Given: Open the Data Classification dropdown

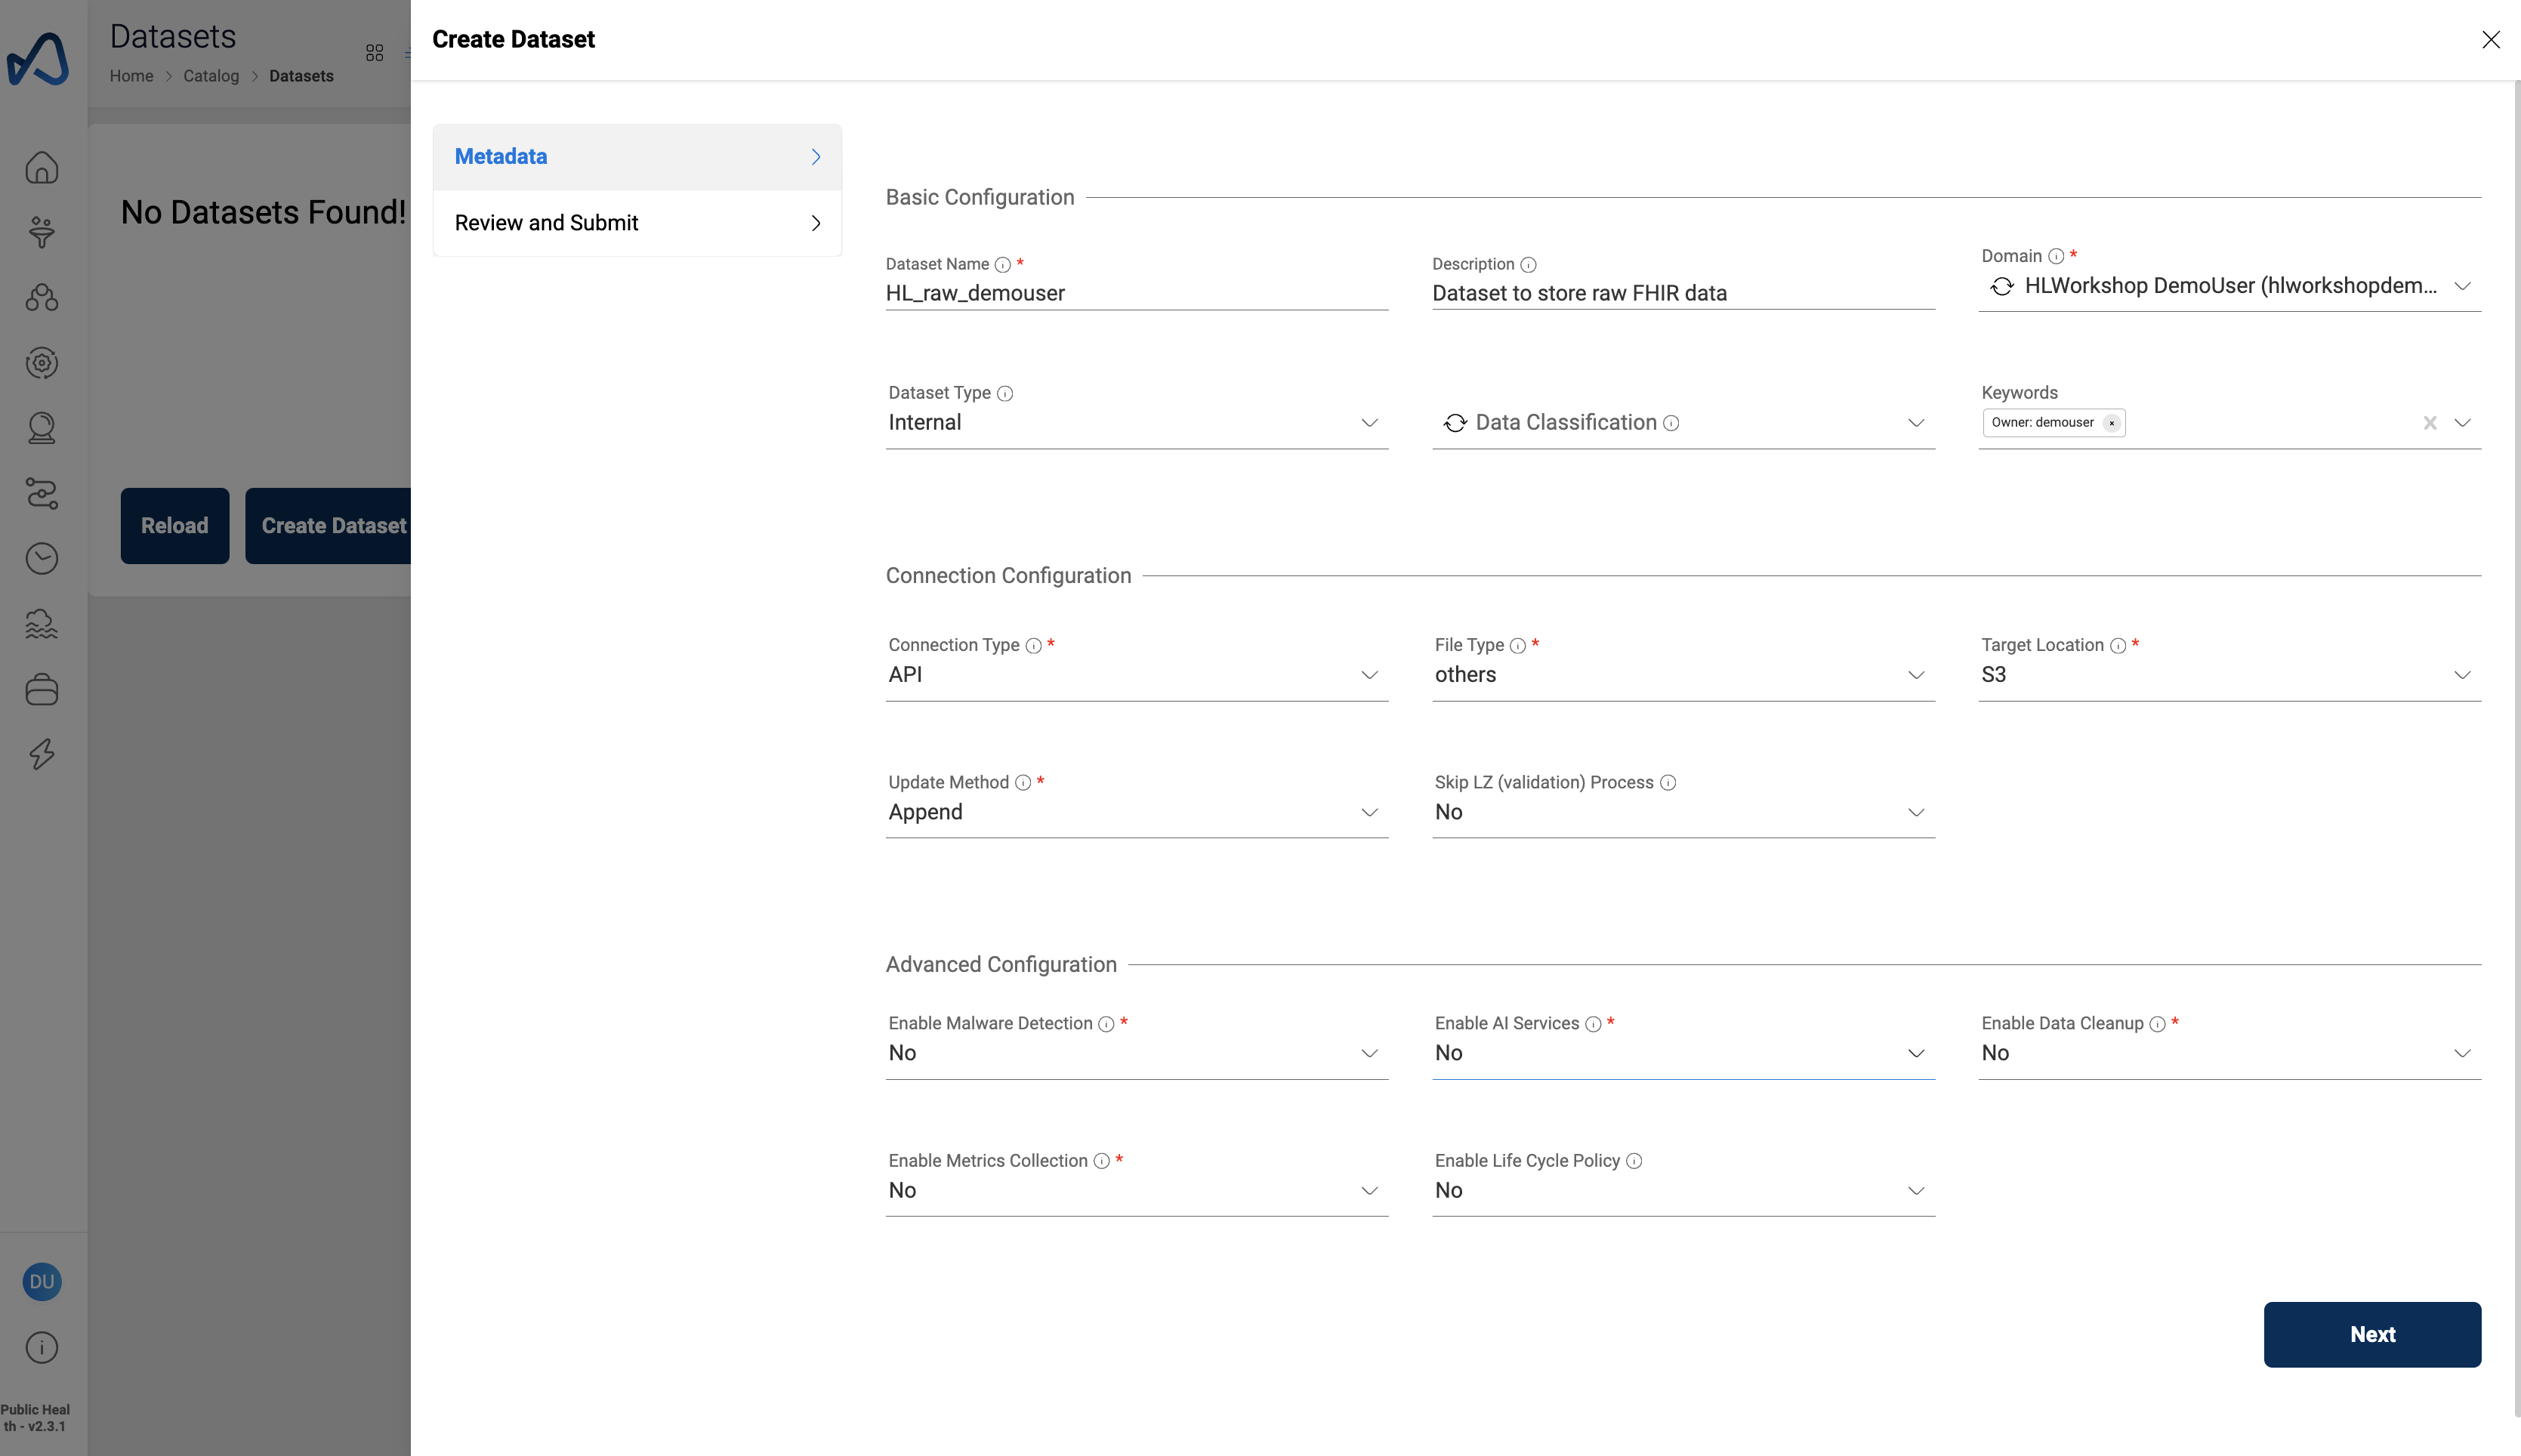Looking at the screenshot, I should 1684,423.
